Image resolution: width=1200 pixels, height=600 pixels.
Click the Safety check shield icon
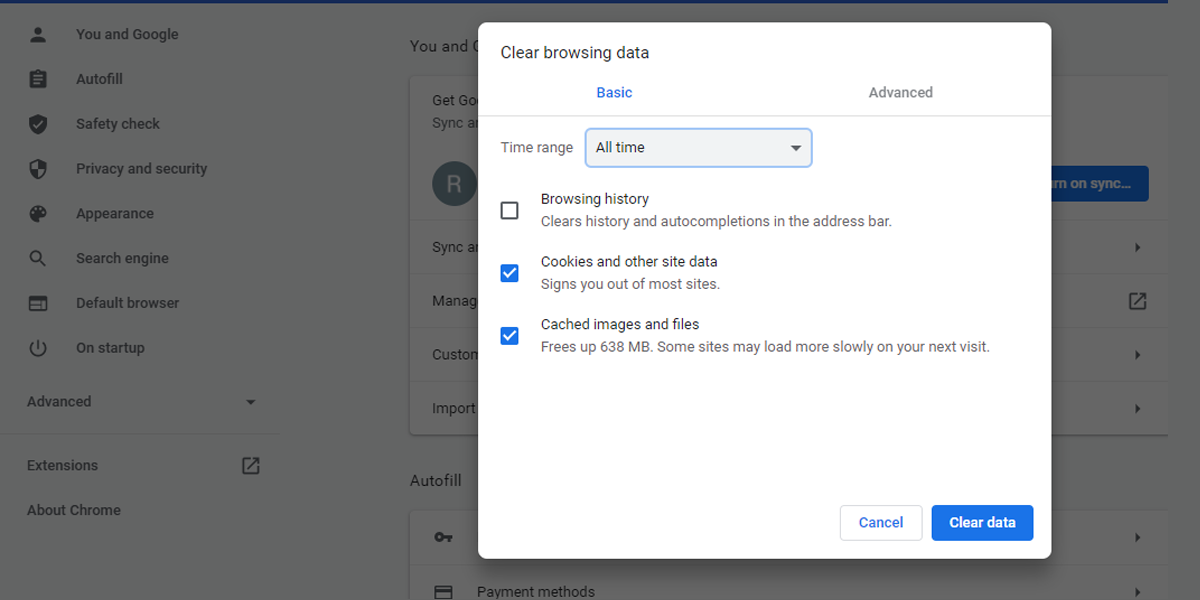tap(38, 124)
